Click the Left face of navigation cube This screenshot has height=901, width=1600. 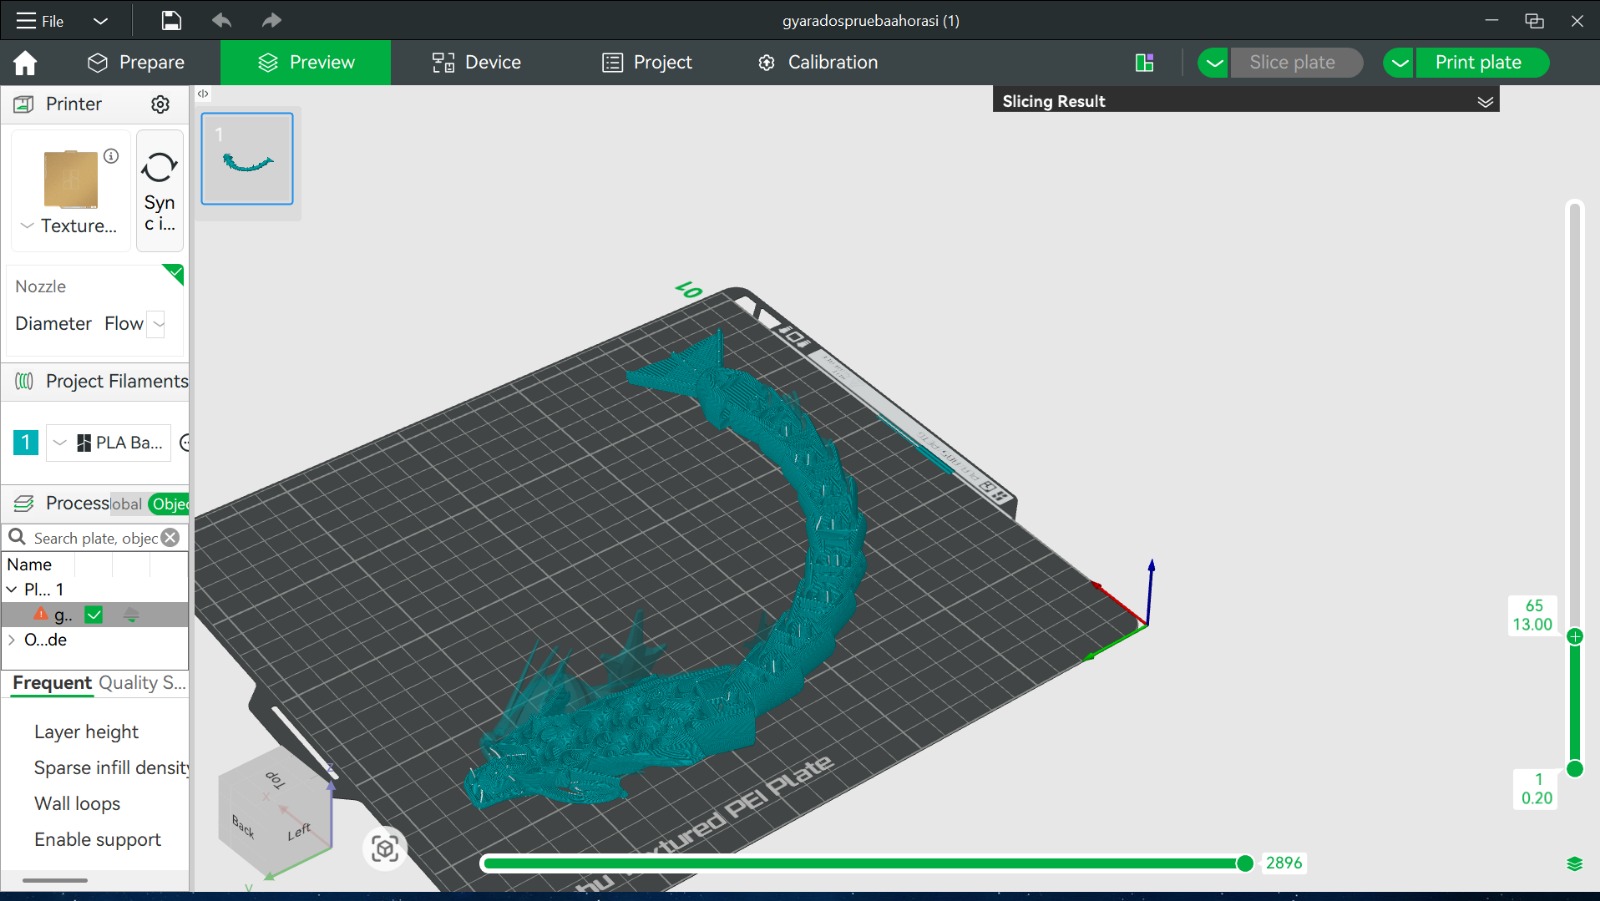[299, 831]
